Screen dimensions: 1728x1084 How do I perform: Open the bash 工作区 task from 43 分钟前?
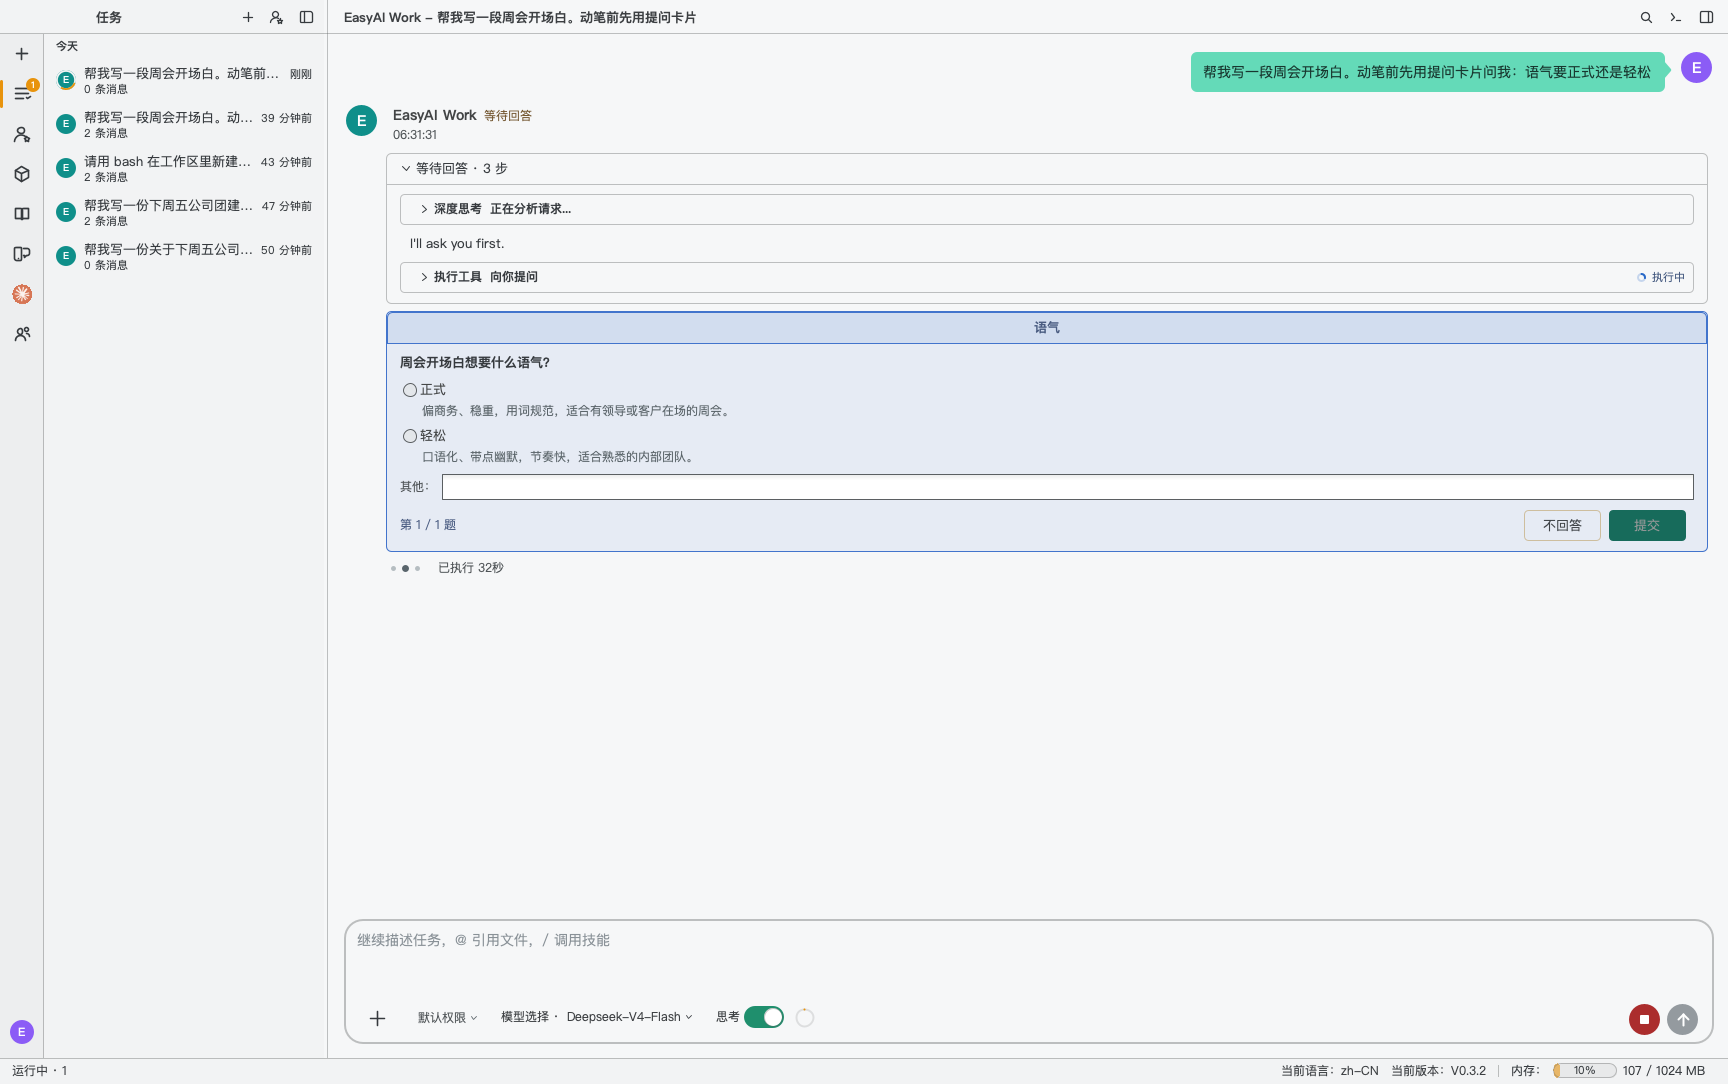185,168
